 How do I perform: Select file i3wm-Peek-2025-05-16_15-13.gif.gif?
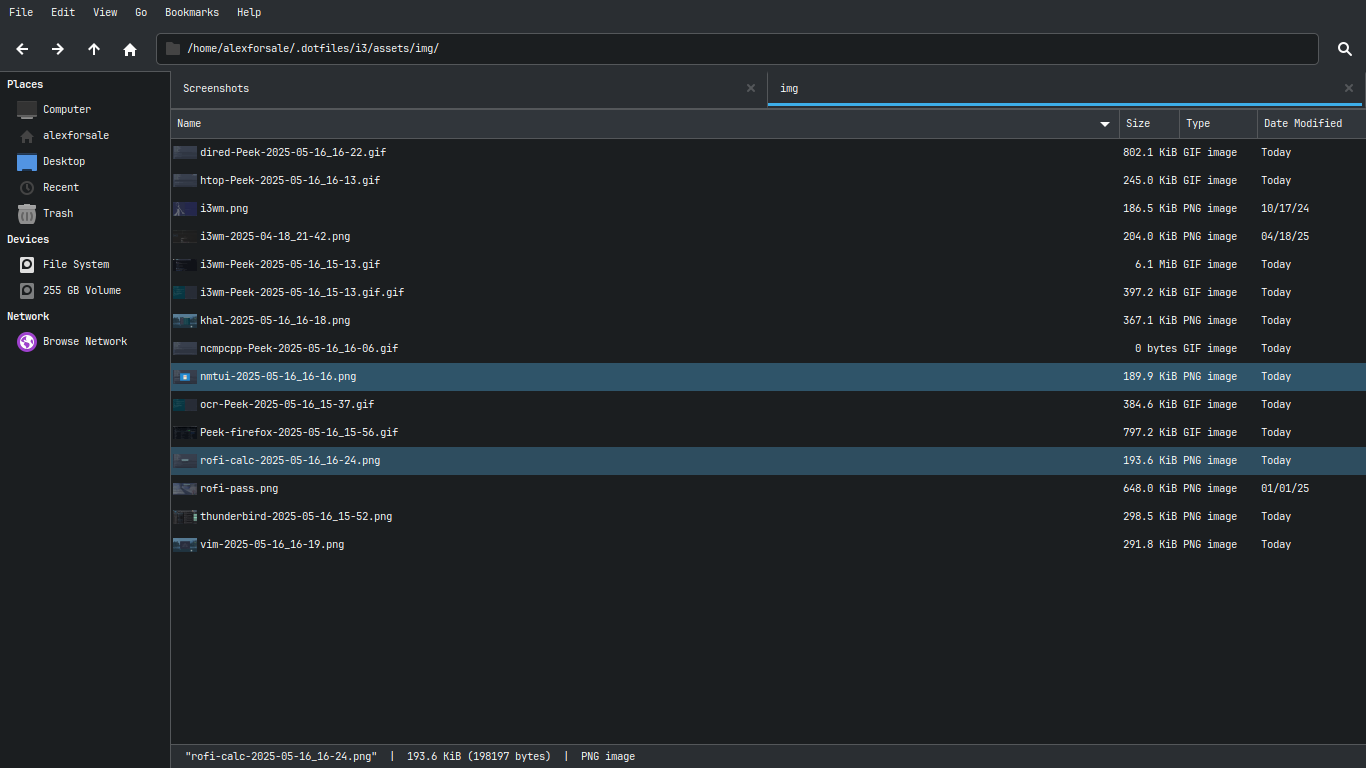[768, 292]
